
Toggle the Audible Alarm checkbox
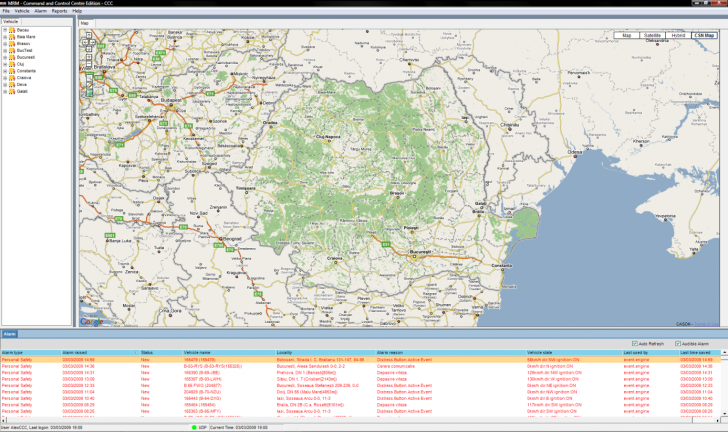[x=678, y=344]
